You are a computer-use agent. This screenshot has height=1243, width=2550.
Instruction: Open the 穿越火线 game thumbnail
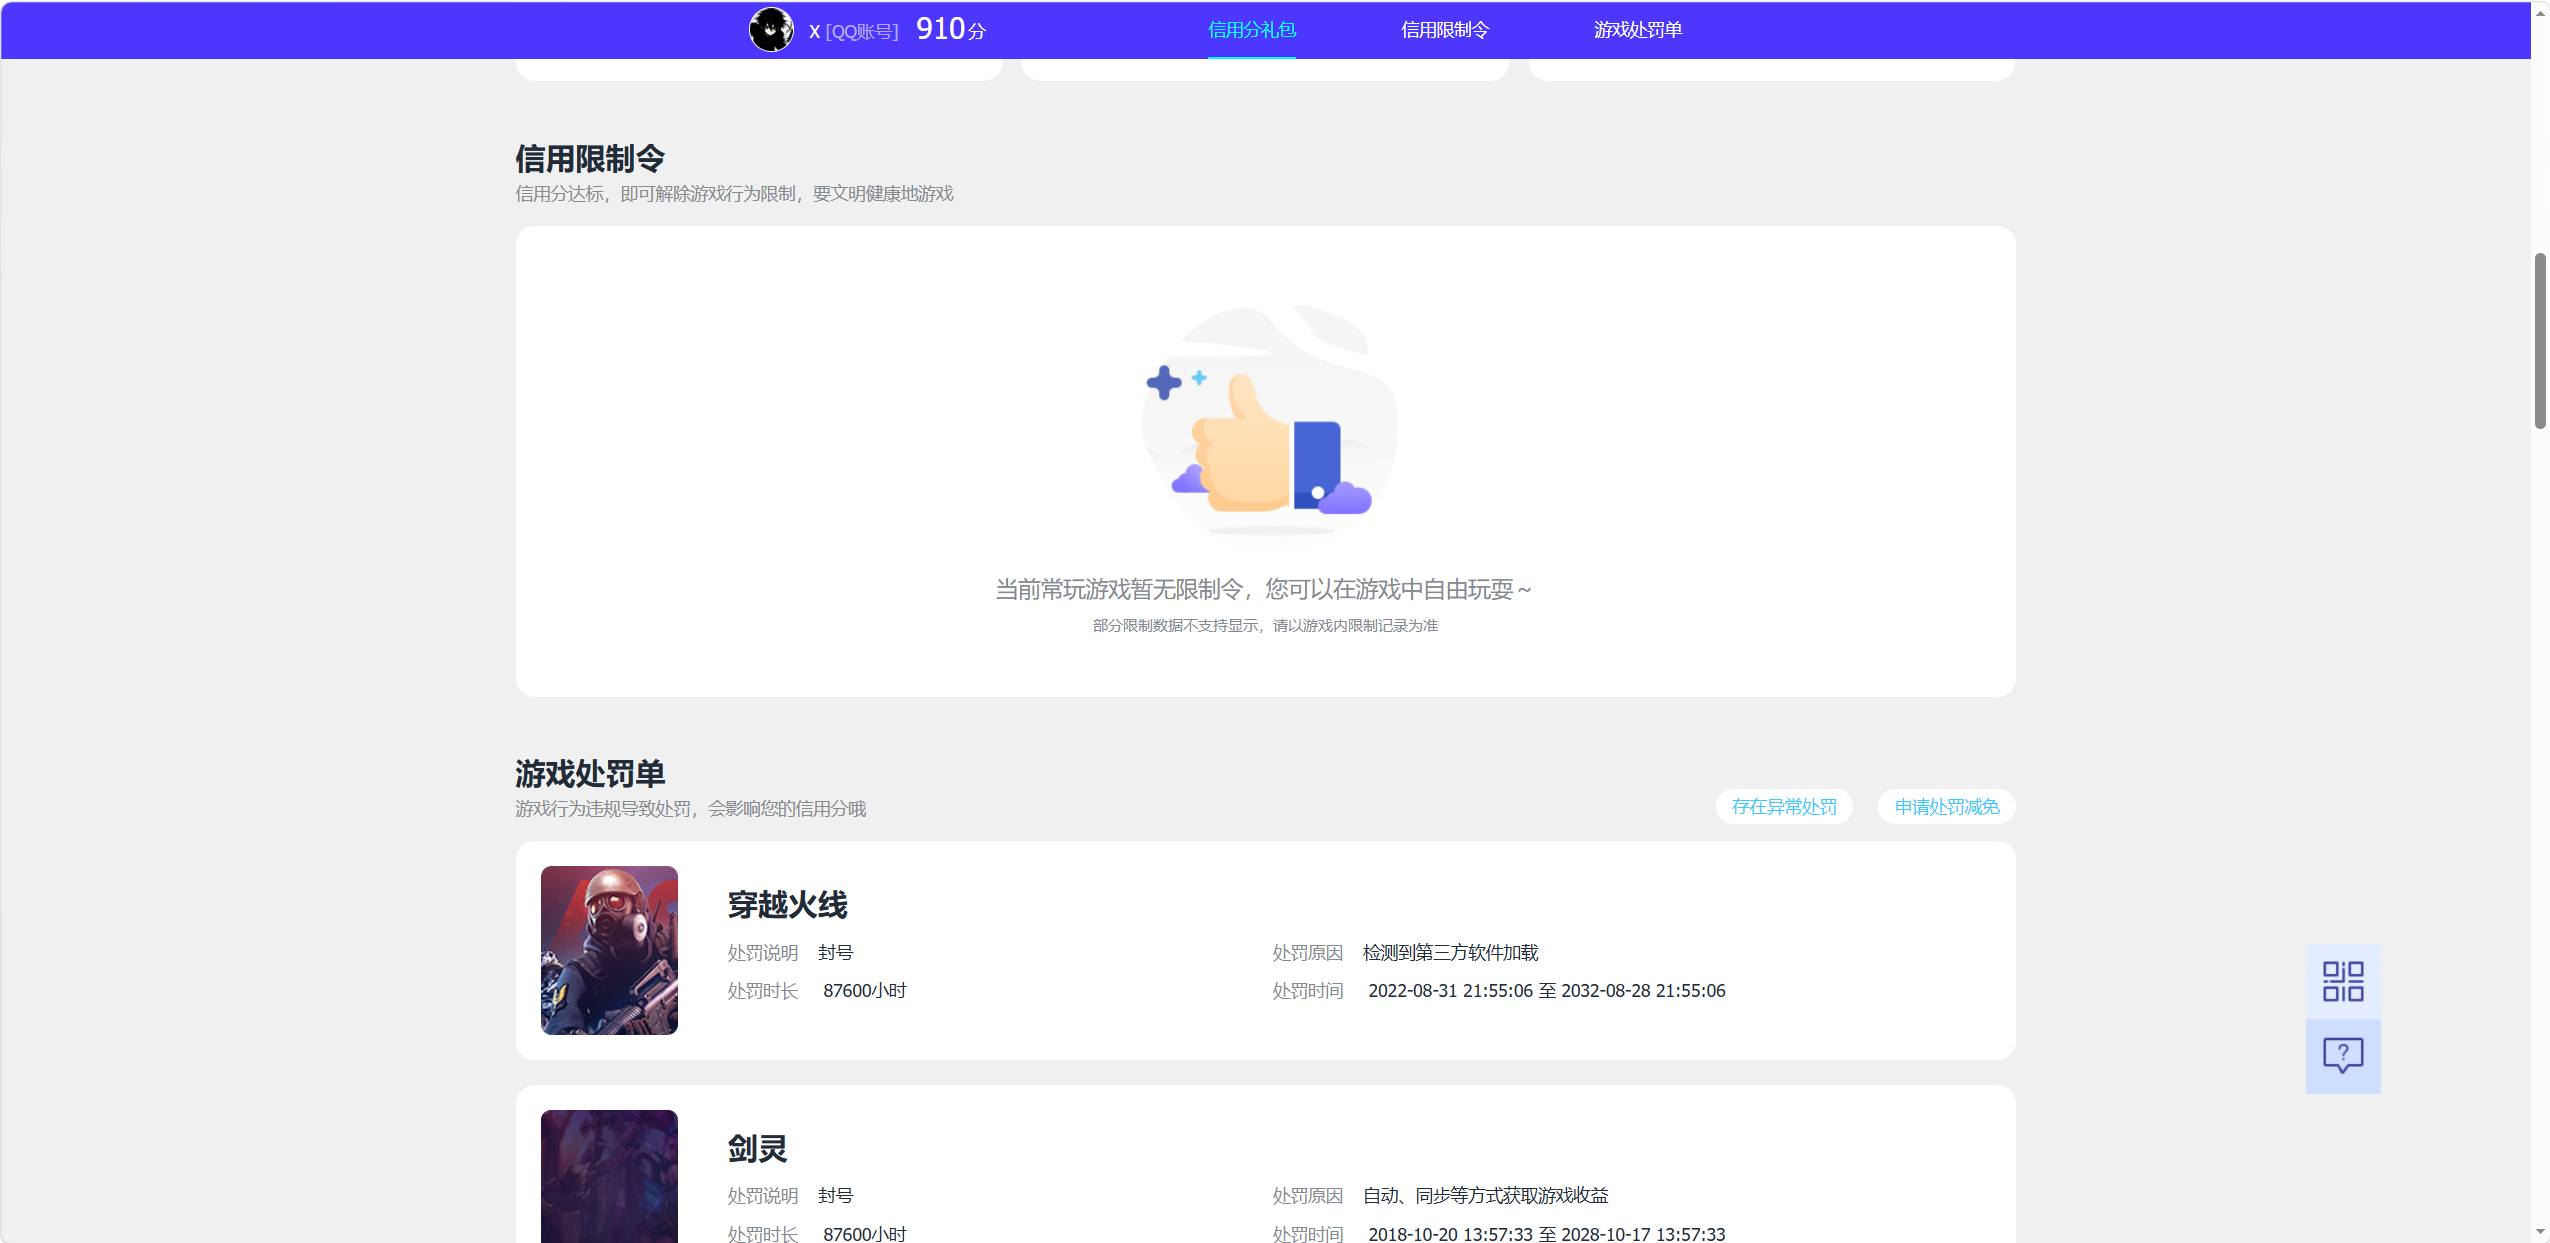click(609, 950)
